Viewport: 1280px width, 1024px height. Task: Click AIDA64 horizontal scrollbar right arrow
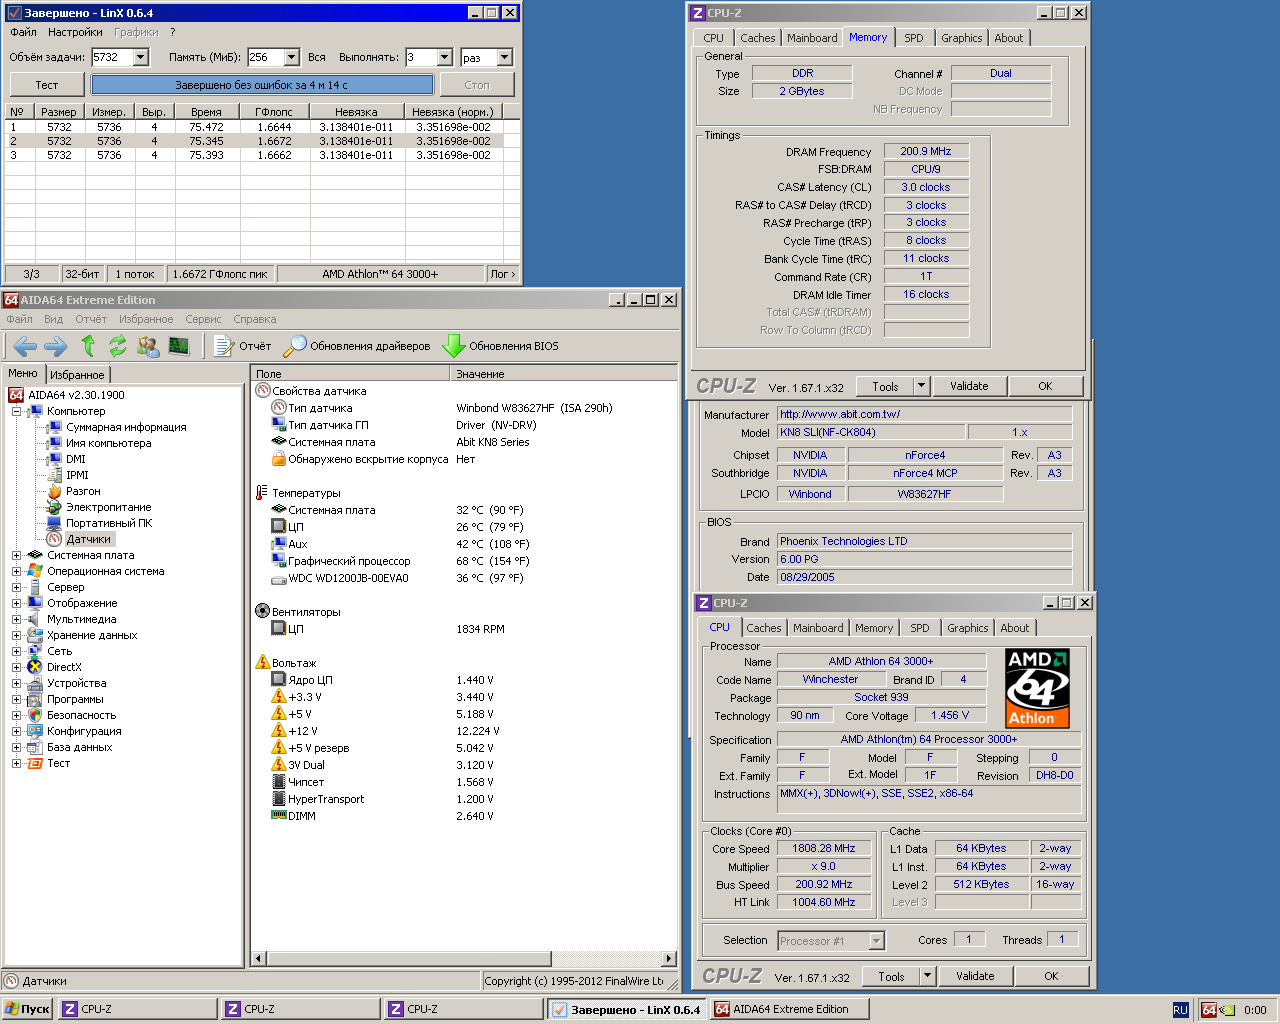point(669,958)
